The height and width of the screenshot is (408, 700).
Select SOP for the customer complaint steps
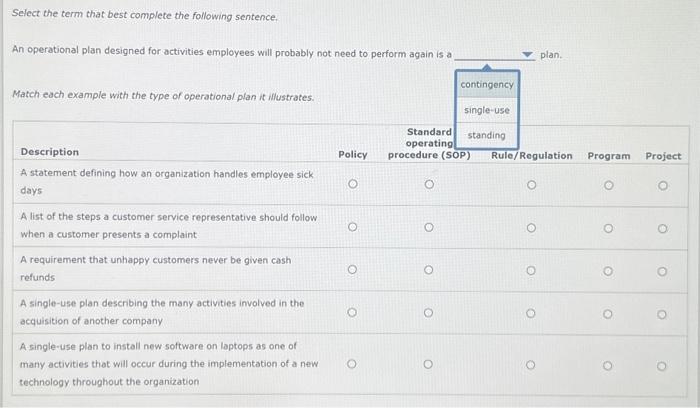pyautogui.click(x=428, y=227)
